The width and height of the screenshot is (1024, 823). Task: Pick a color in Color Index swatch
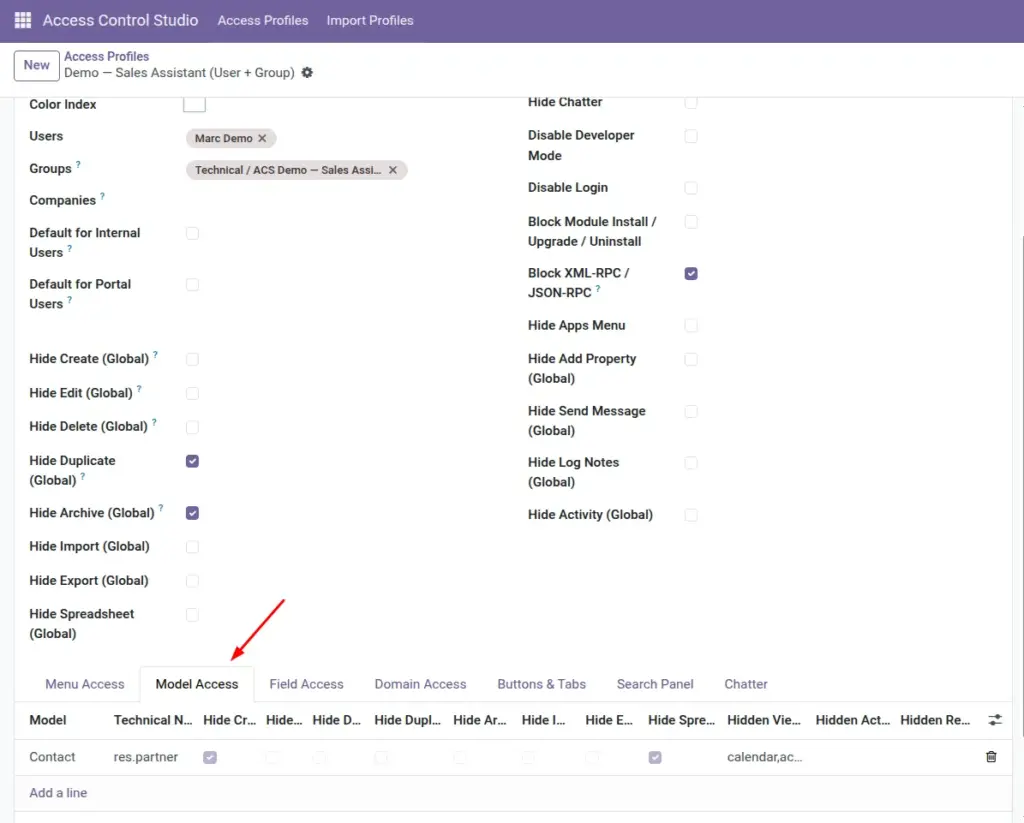(x=195, y=105)
